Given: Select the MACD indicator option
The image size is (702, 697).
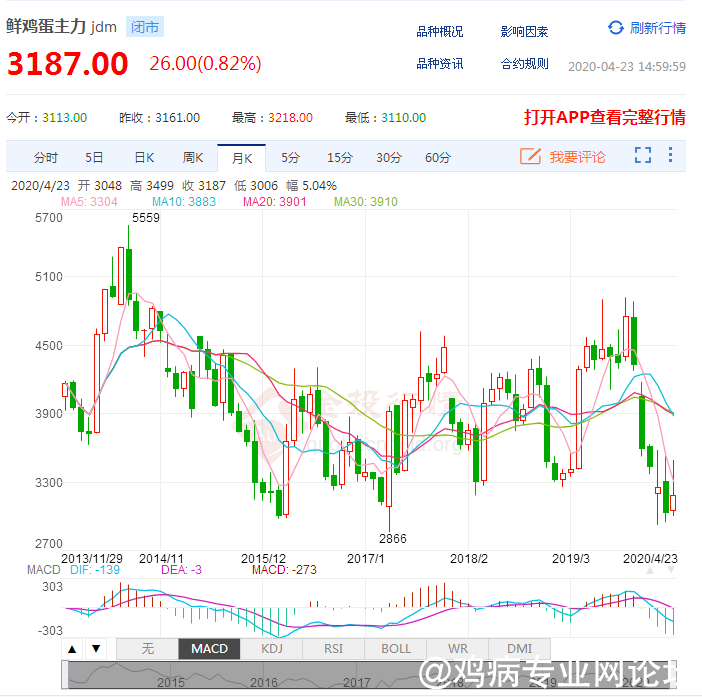Looking at the screenshot, I should (x=210, y=649).
